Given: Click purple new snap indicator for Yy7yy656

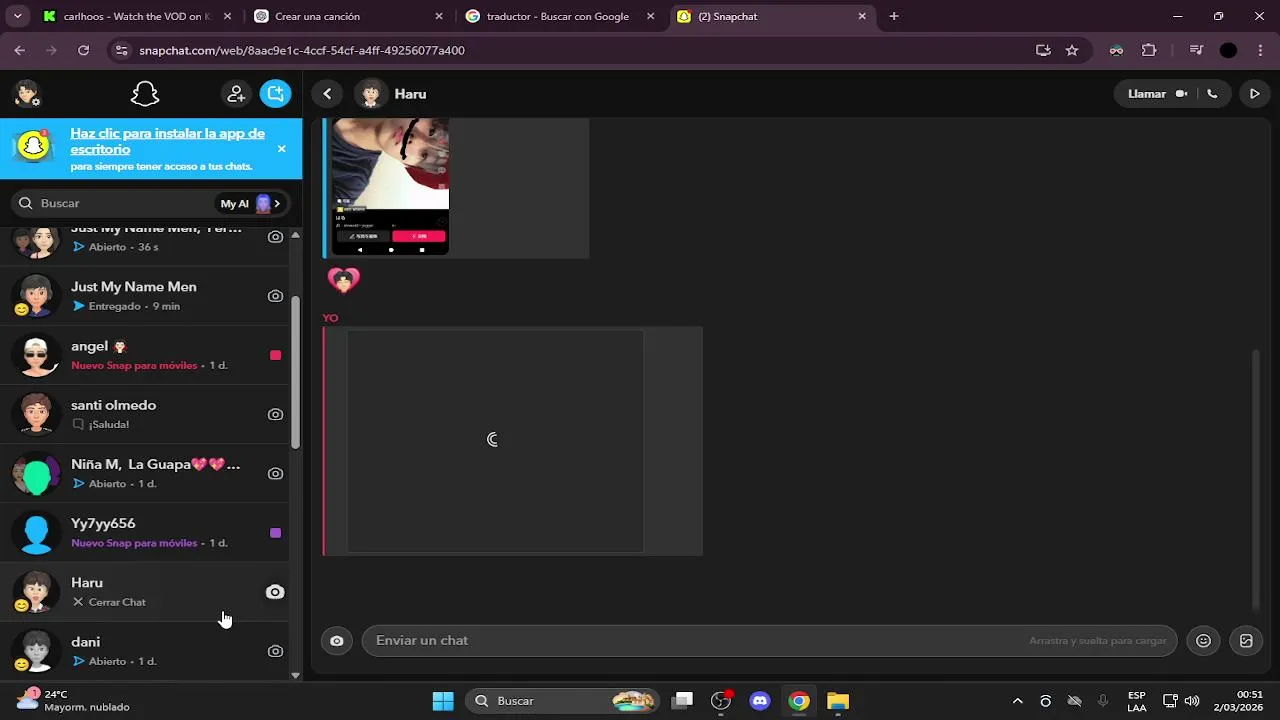Looking at the screenshot, I should [x=275, y=533].
